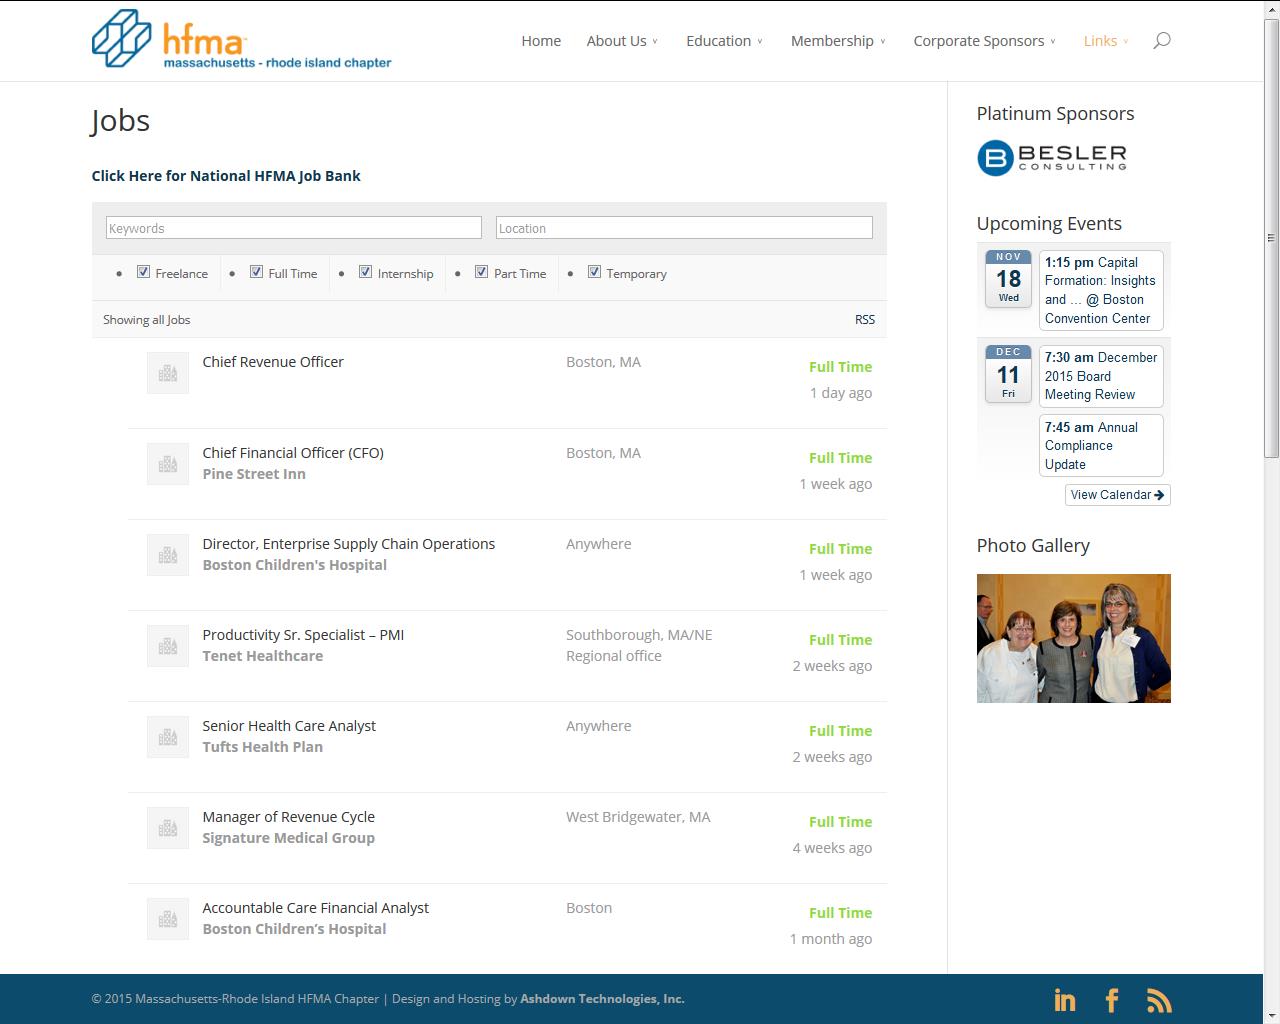This screenshot has height=1024, width=1280.
Task: Click 'Showing all Jobs' status text
Action: 147,320
